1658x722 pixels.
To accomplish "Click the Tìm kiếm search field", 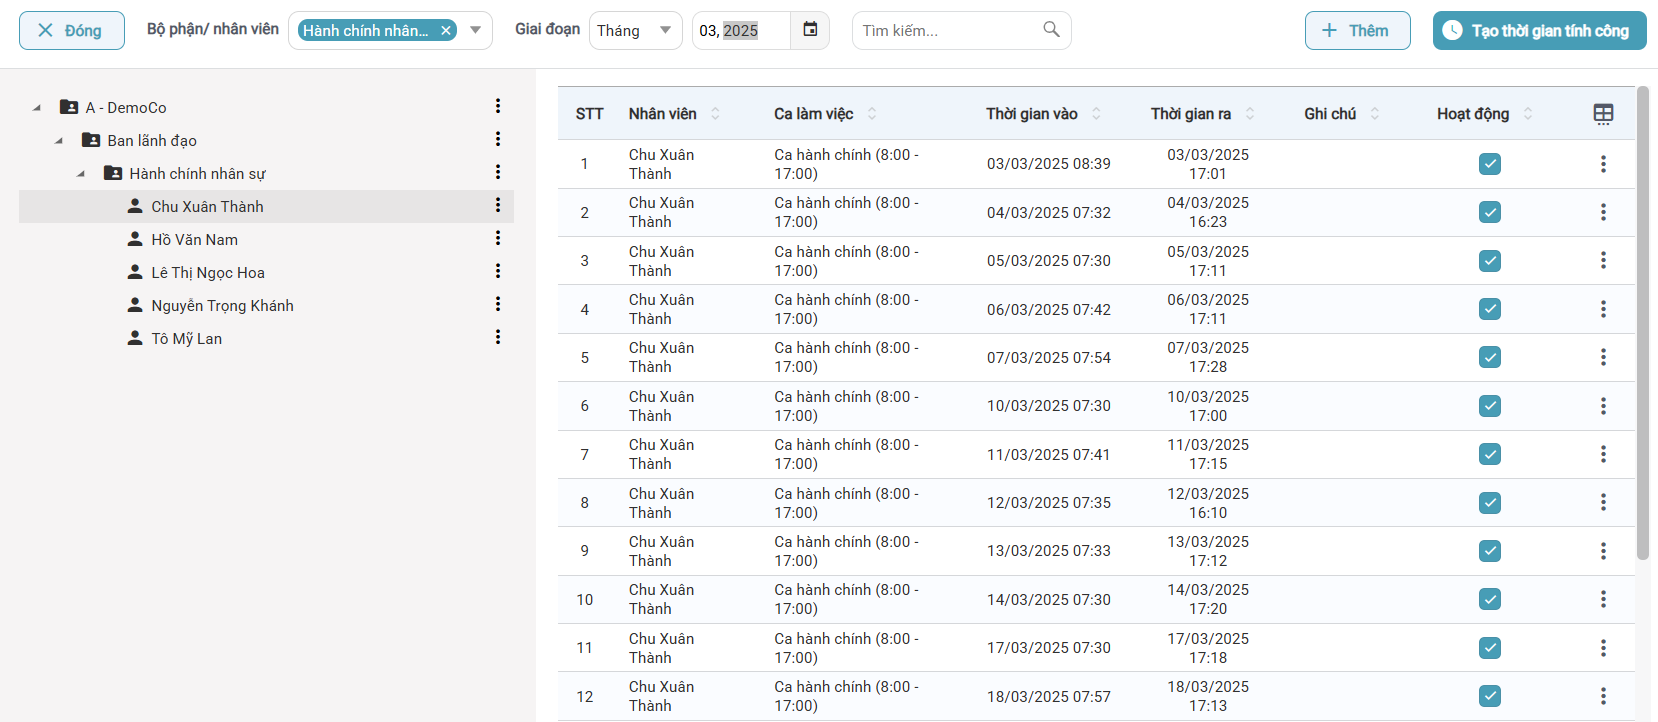I will (945, 31).
